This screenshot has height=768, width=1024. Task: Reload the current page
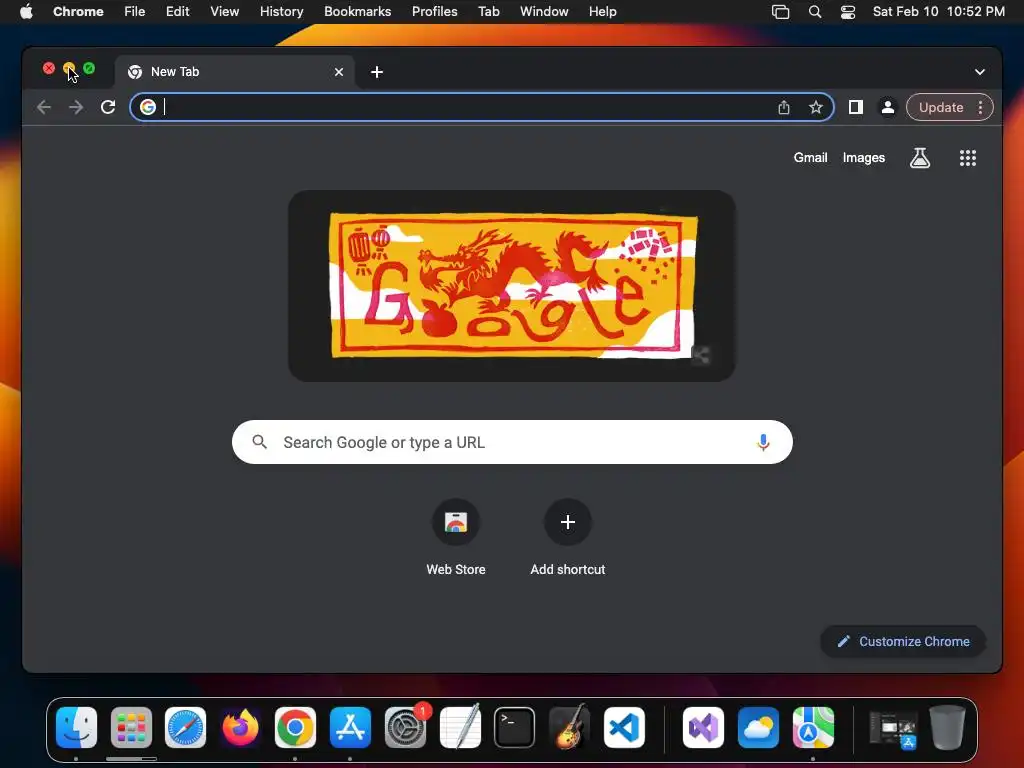pos(108,107)
